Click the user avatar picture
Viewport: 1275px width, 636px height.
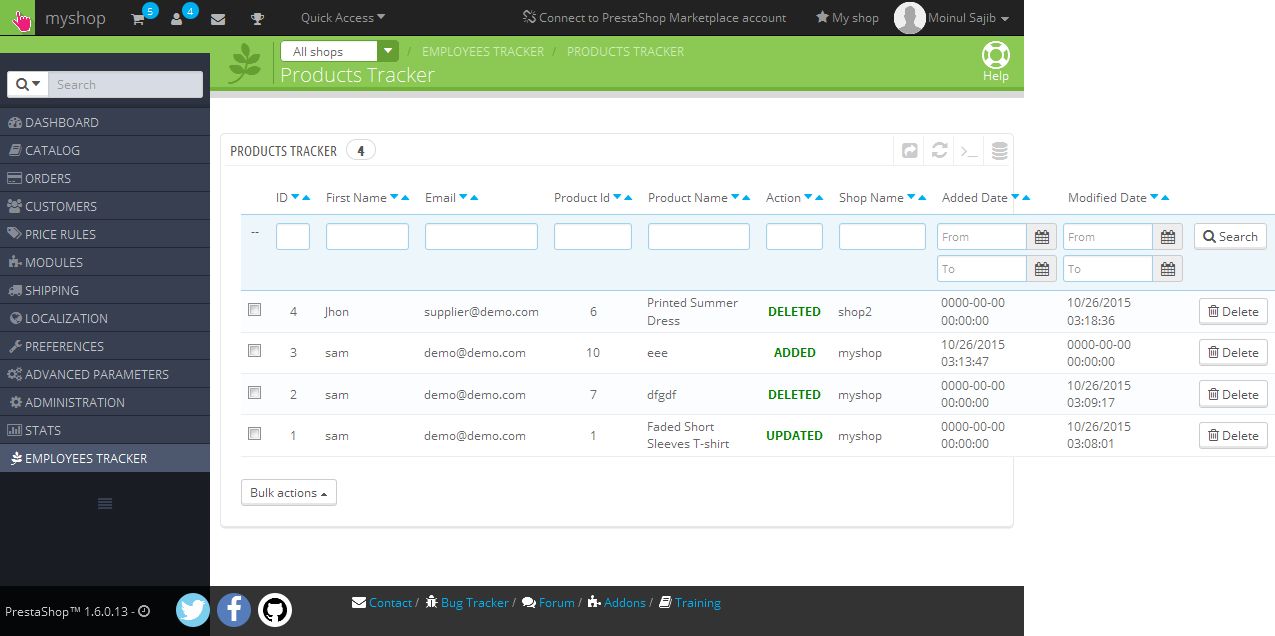click(909, 18)
